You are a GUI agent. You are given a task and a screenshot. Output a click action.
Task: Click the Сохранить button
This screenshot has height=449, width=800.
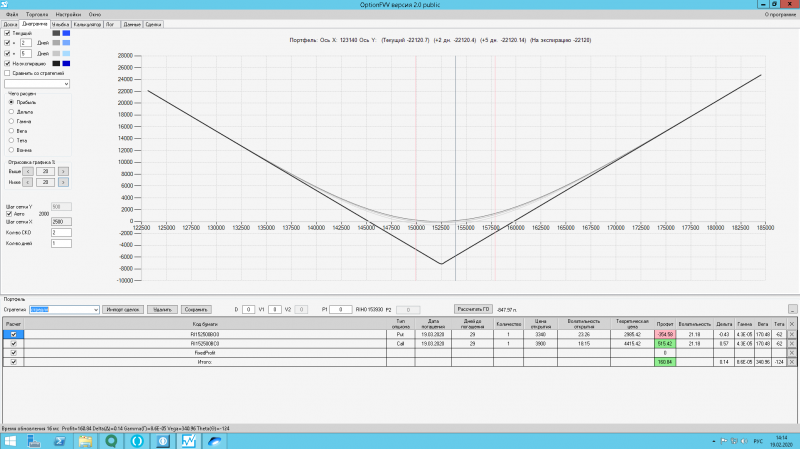tap(196, 310)
